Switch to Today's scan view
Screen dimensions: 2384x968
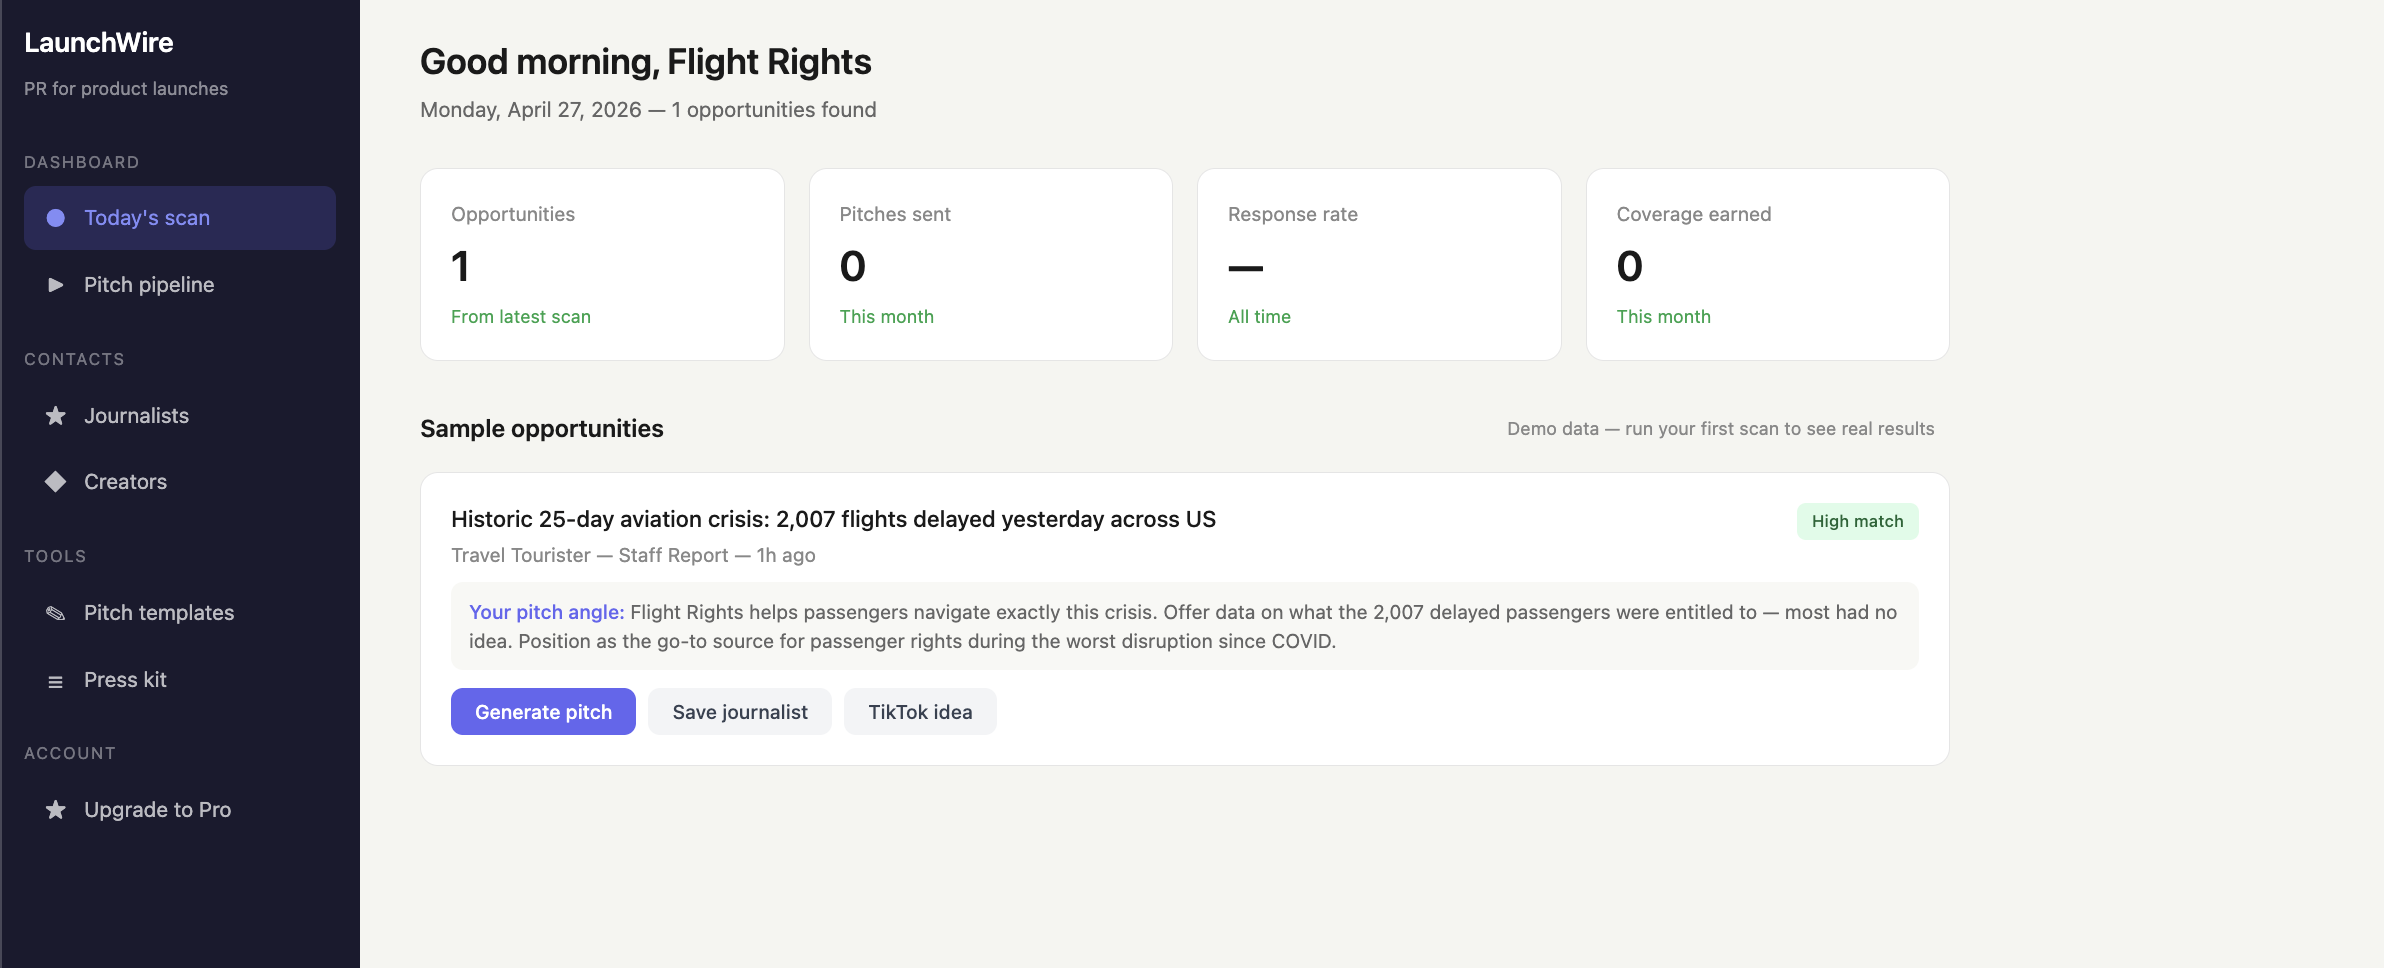point(147,217)
